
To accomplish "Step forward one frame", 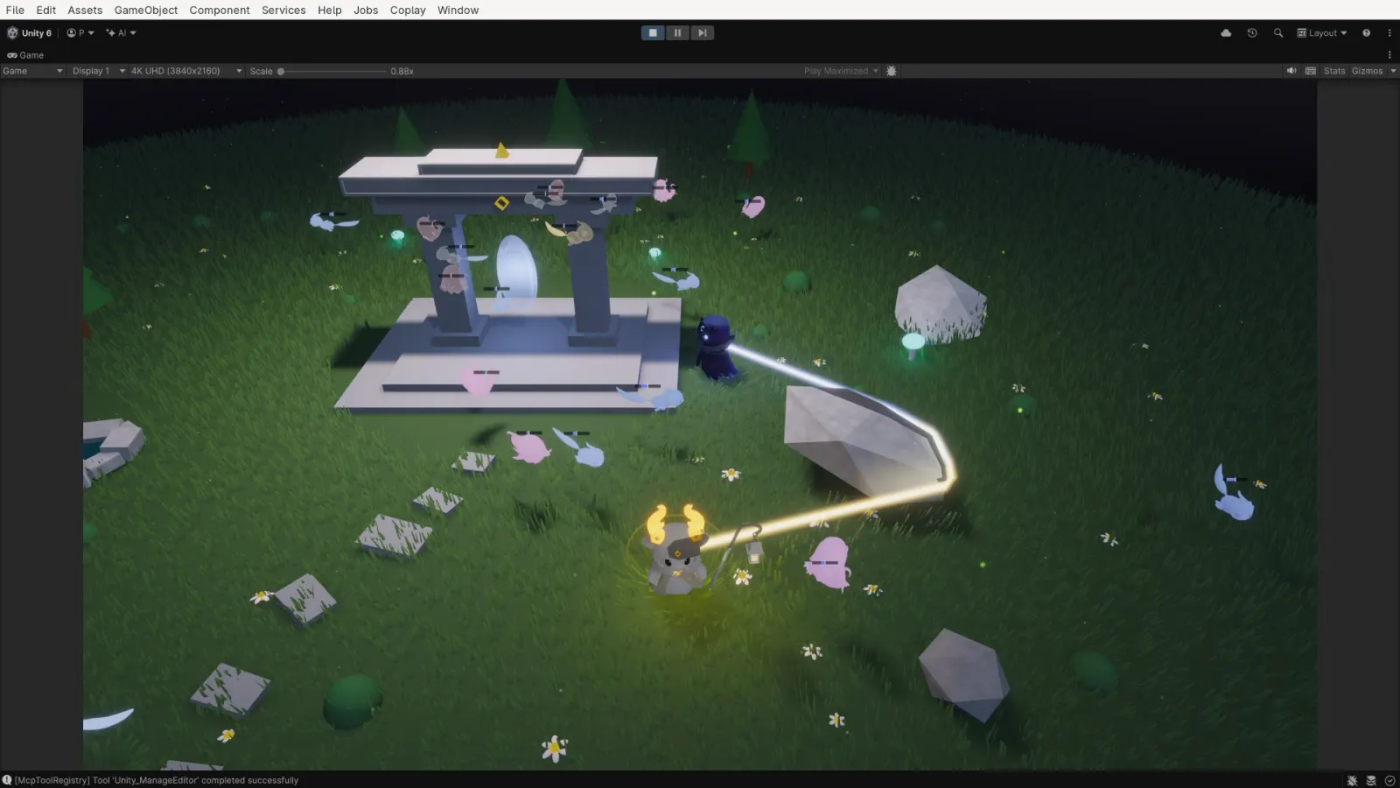I will [x=702, y=33].
